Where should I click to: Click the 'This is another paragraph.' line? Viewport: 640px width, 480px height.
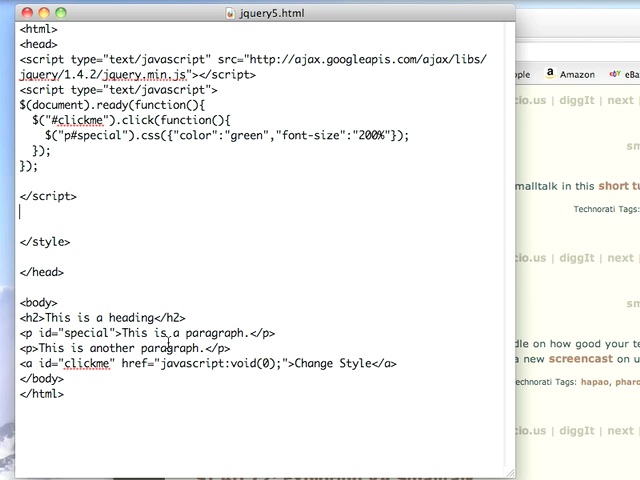tap(125, 348)
